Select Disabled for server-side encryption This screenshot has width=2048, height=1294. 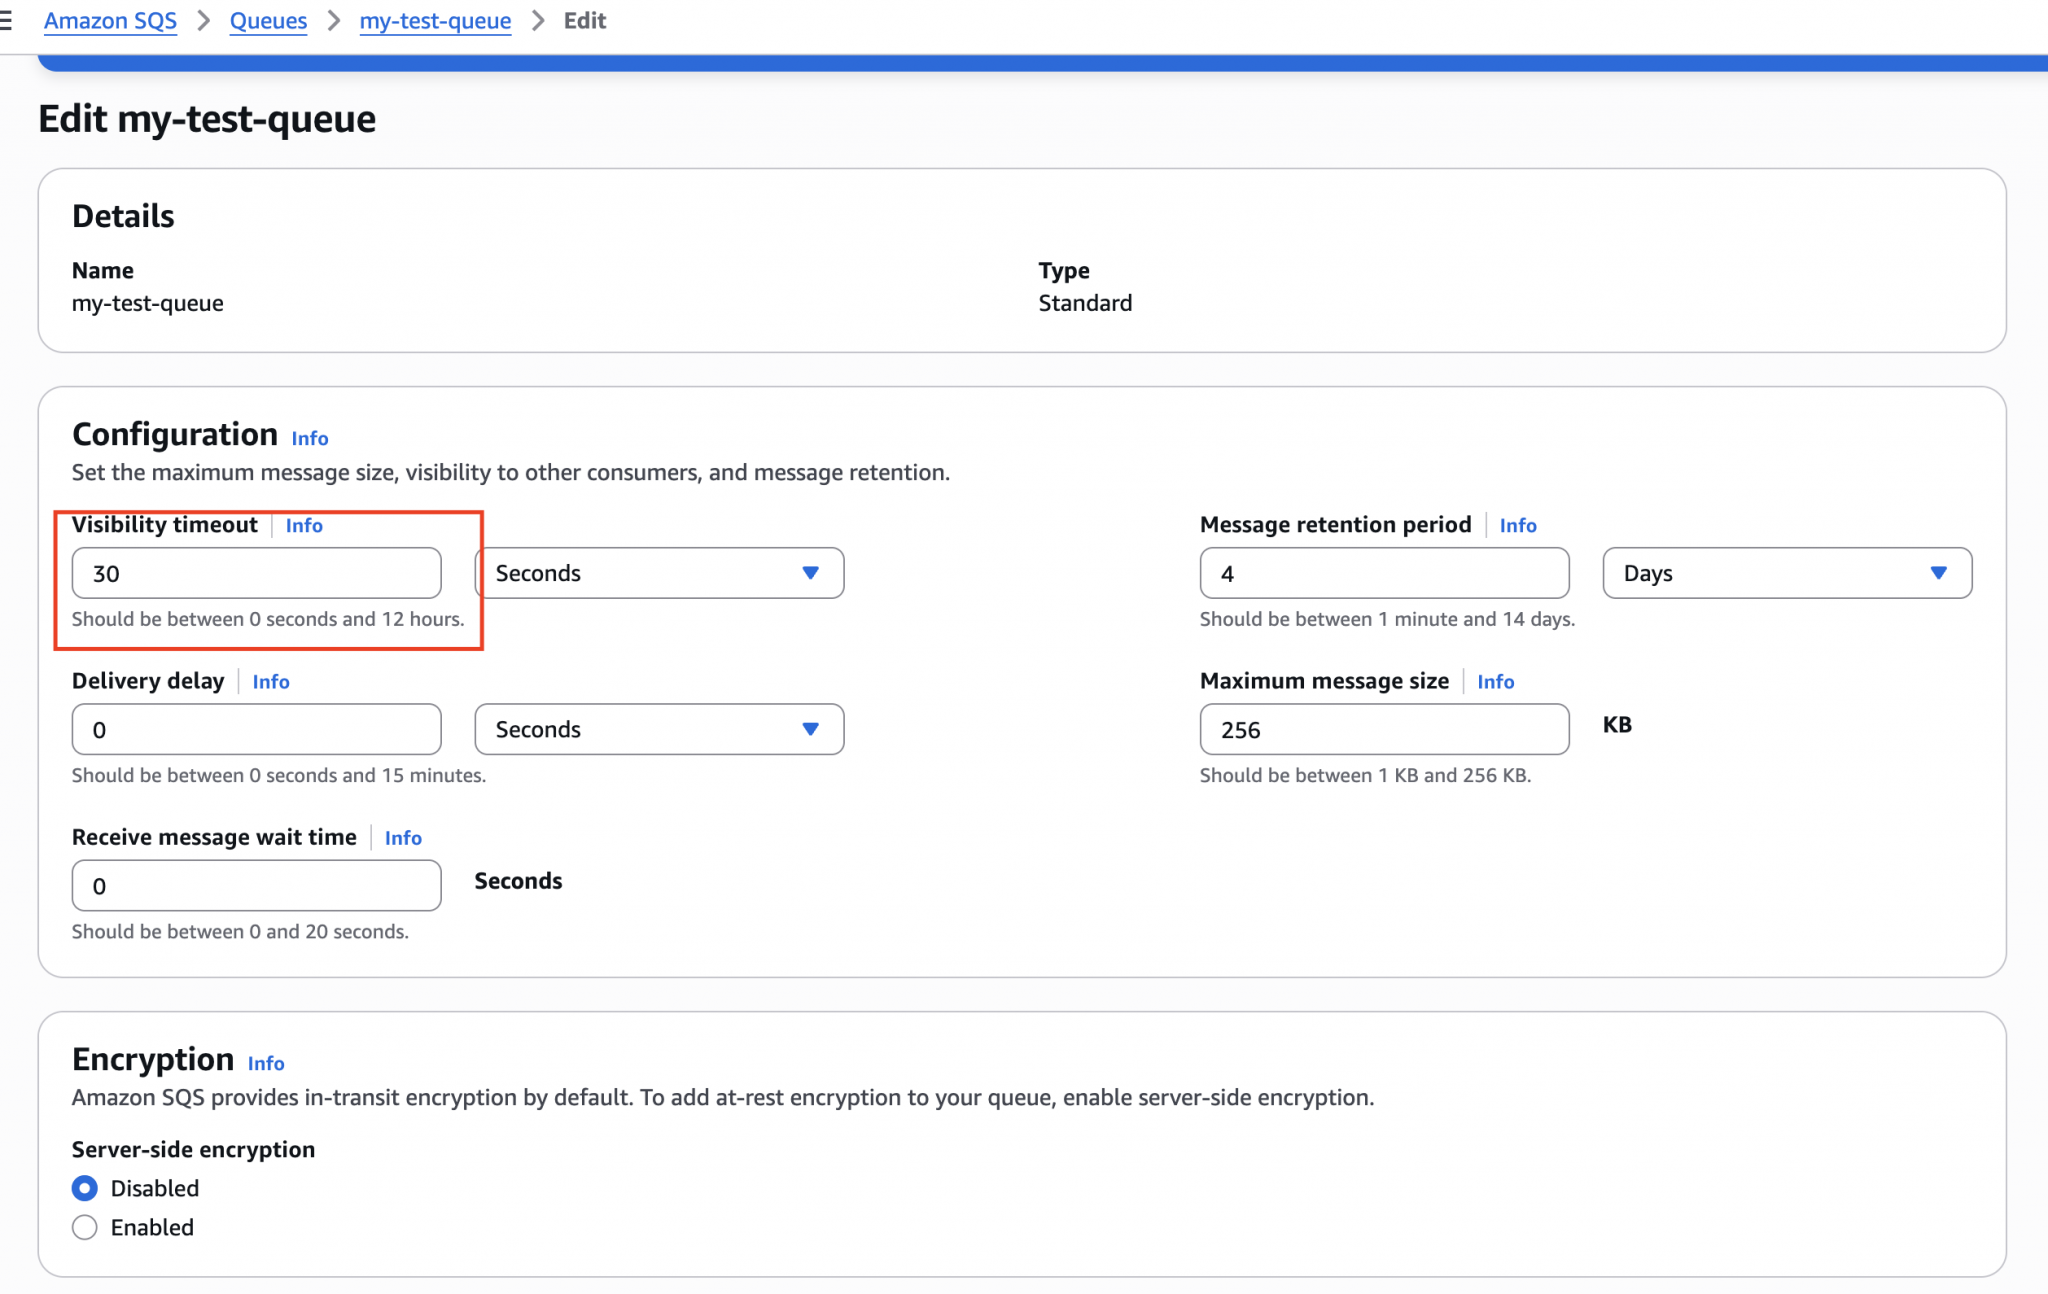point(85,1188)
